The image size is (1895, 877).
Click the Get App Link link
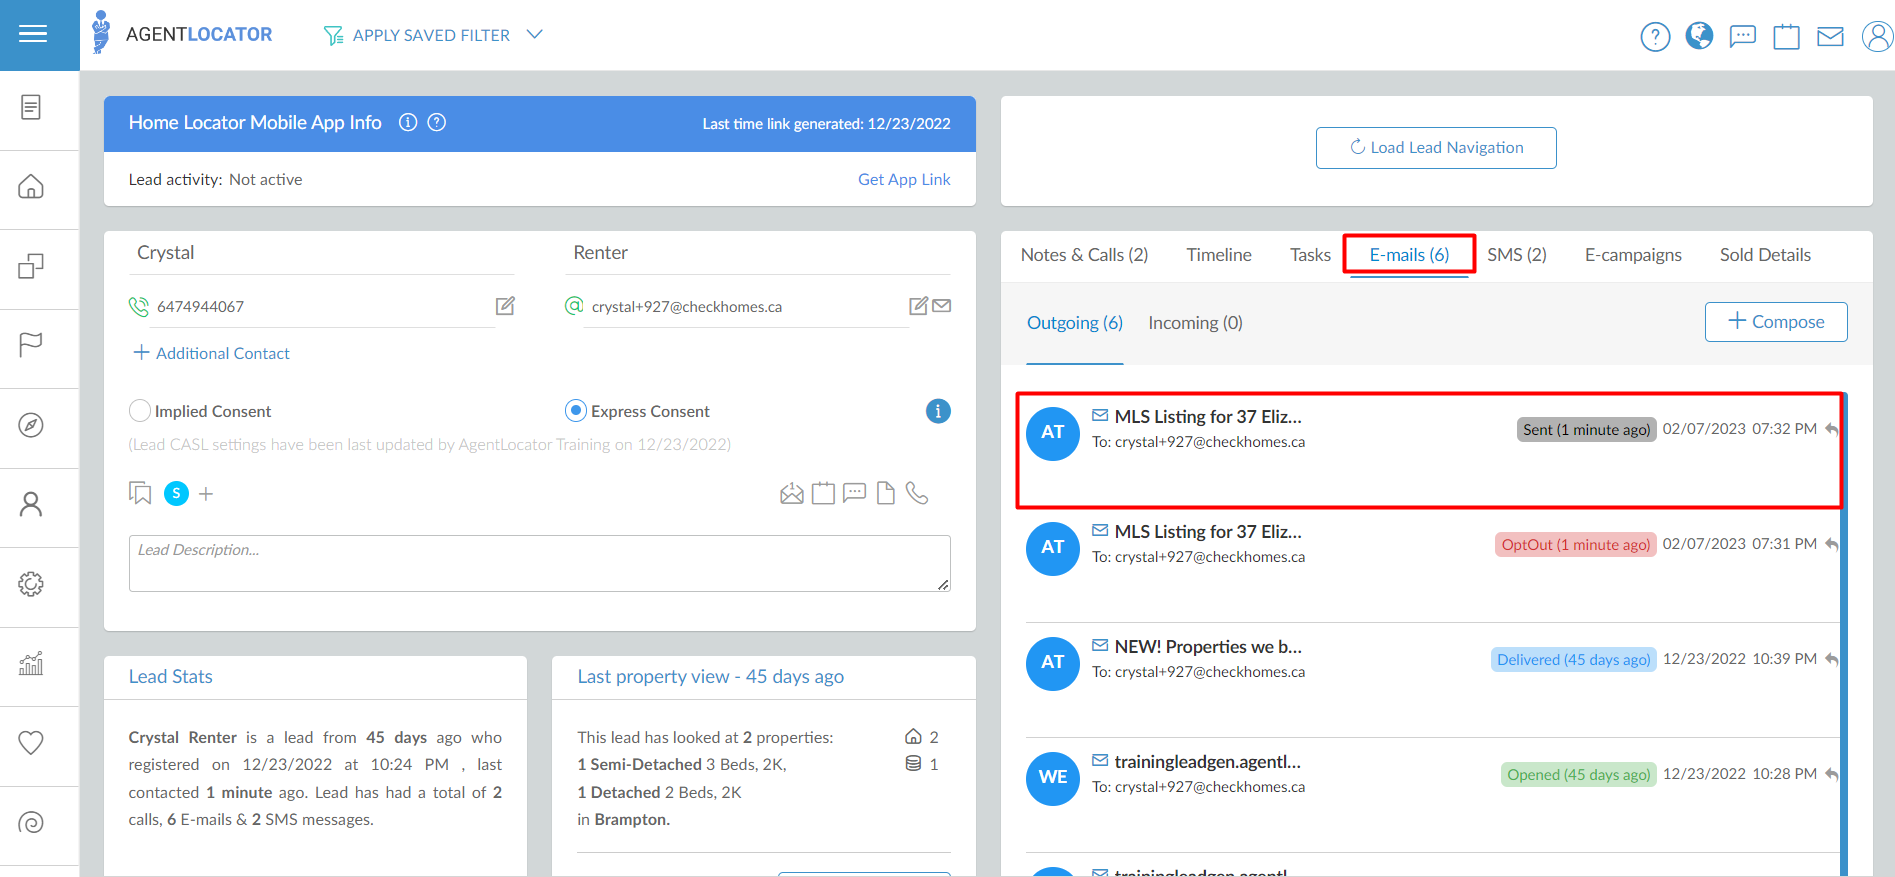[x=904, y=180]
